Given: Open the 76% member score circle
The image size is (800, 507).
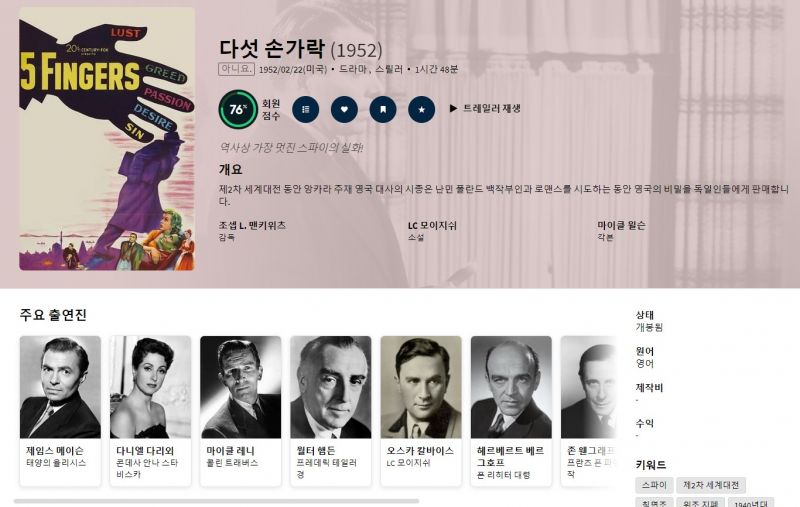Looking at the screenshot, I should (238, 109).
